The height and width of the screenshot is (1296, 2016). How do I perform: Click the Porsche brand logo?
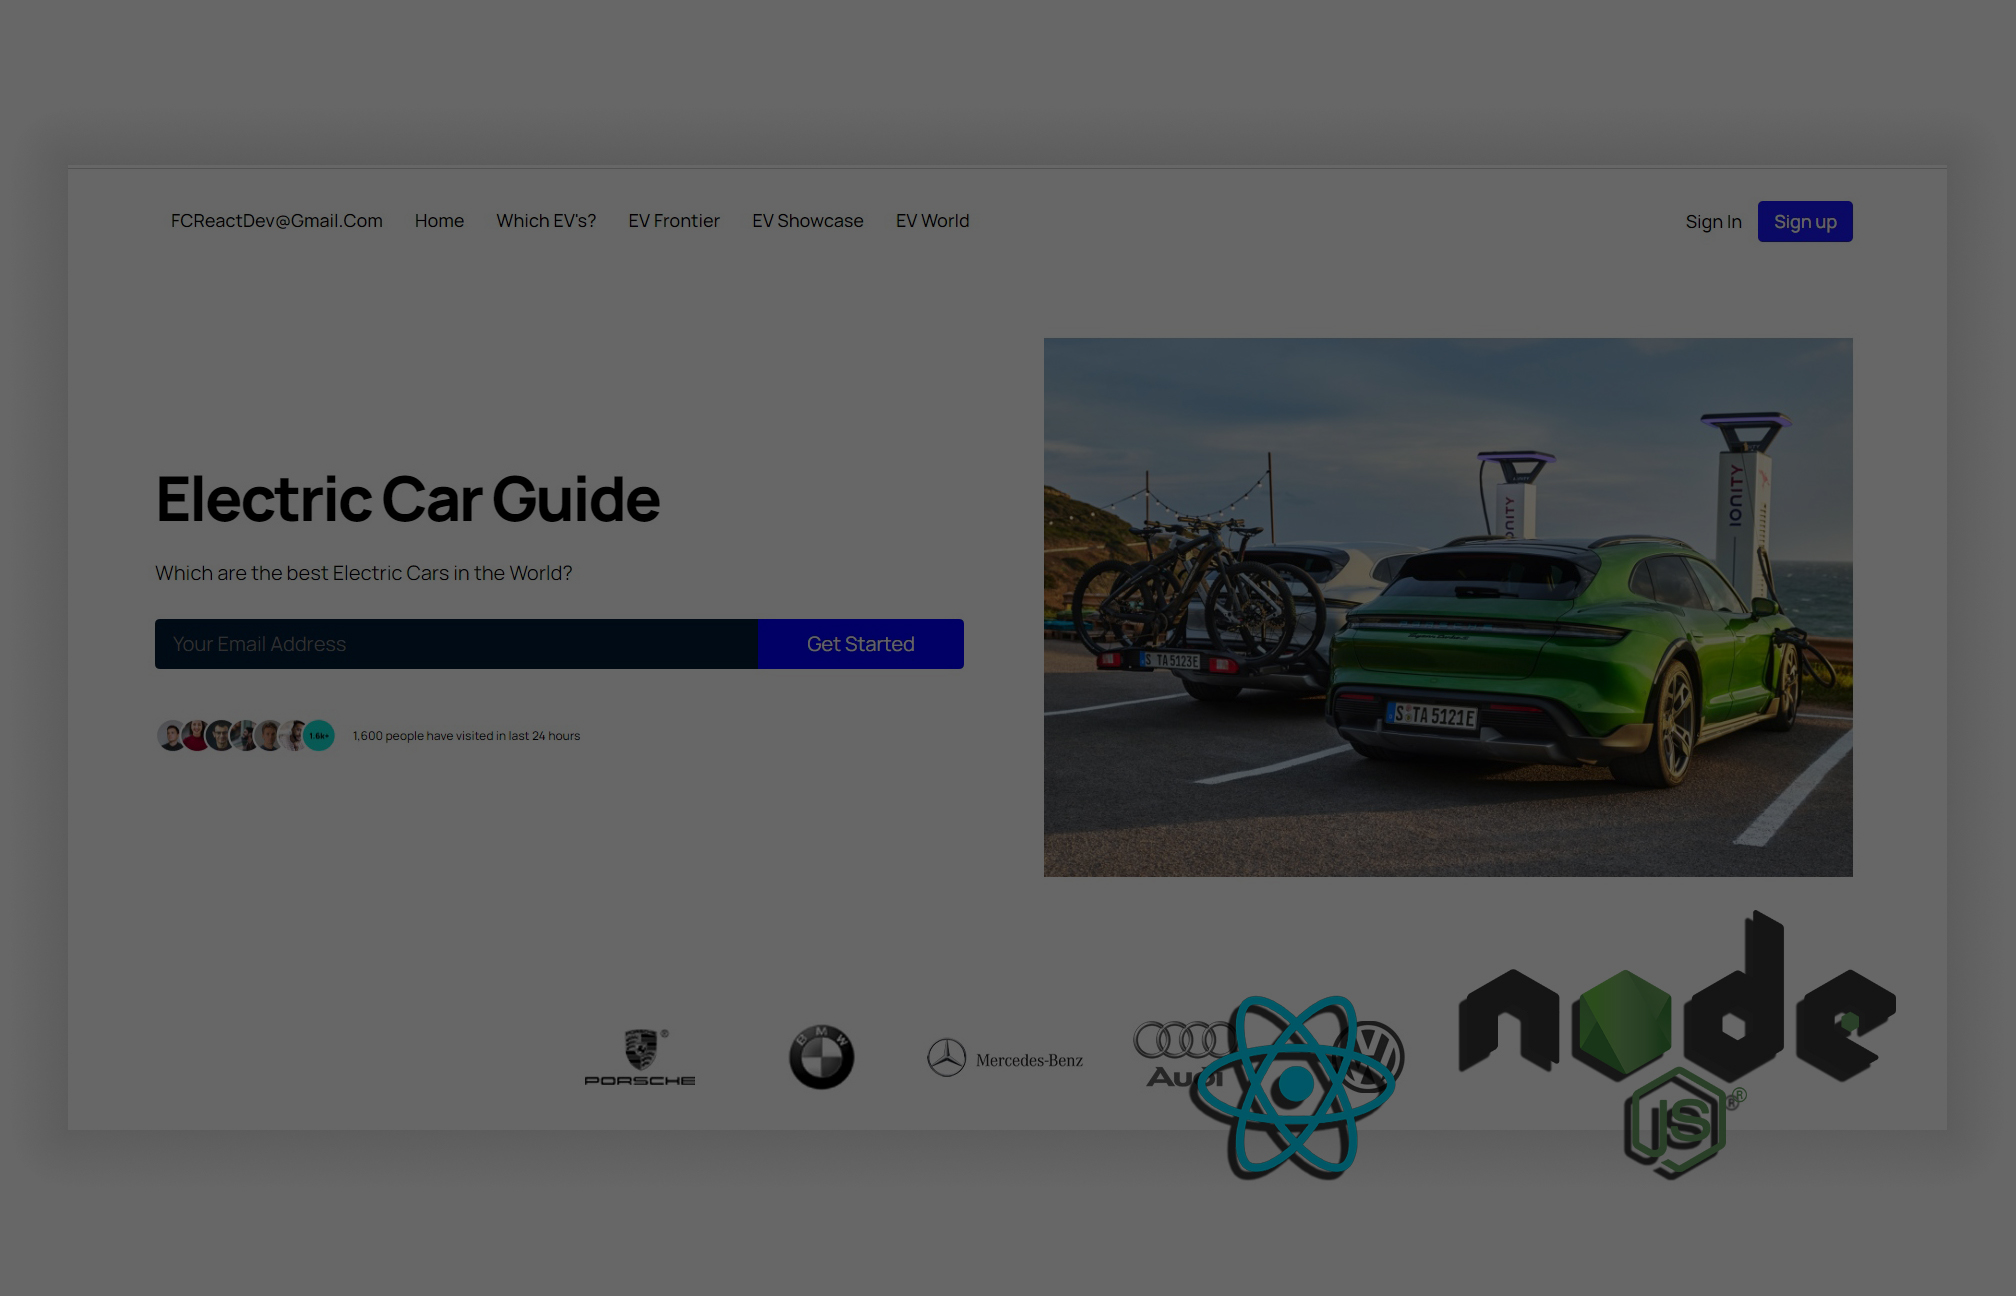(x=640, y=1057)
